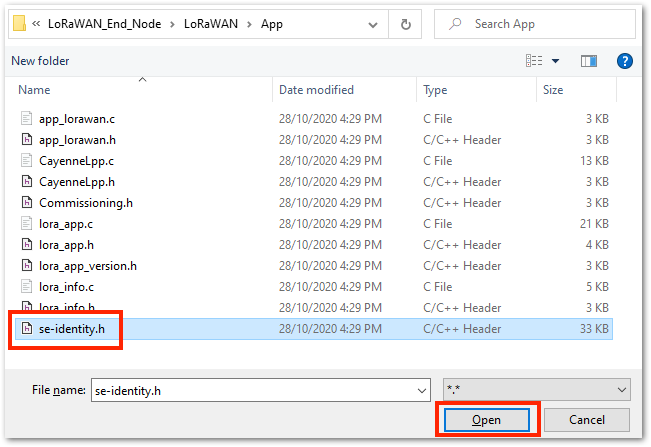651x447 pixels.
Task: Go to LoRaWAN breadcrumb folder
Action: 211,24
